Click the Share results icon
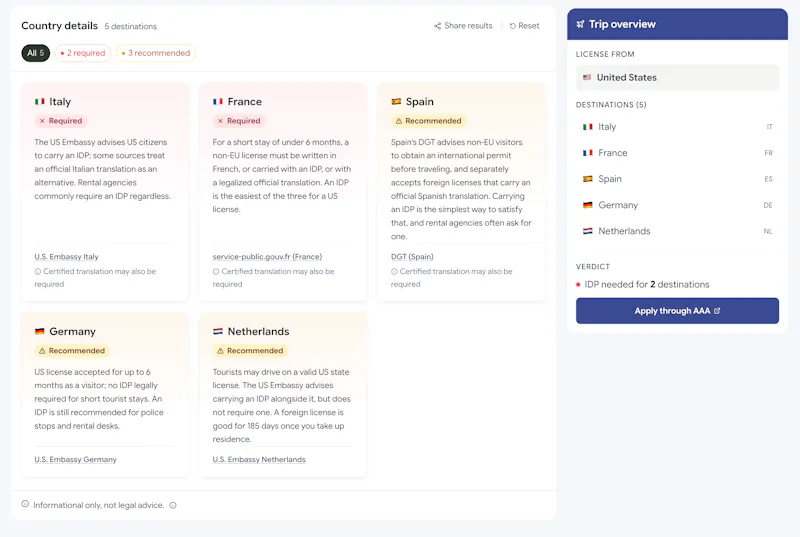The width and height of the screenshot is (800, 537). coord(437,26)
